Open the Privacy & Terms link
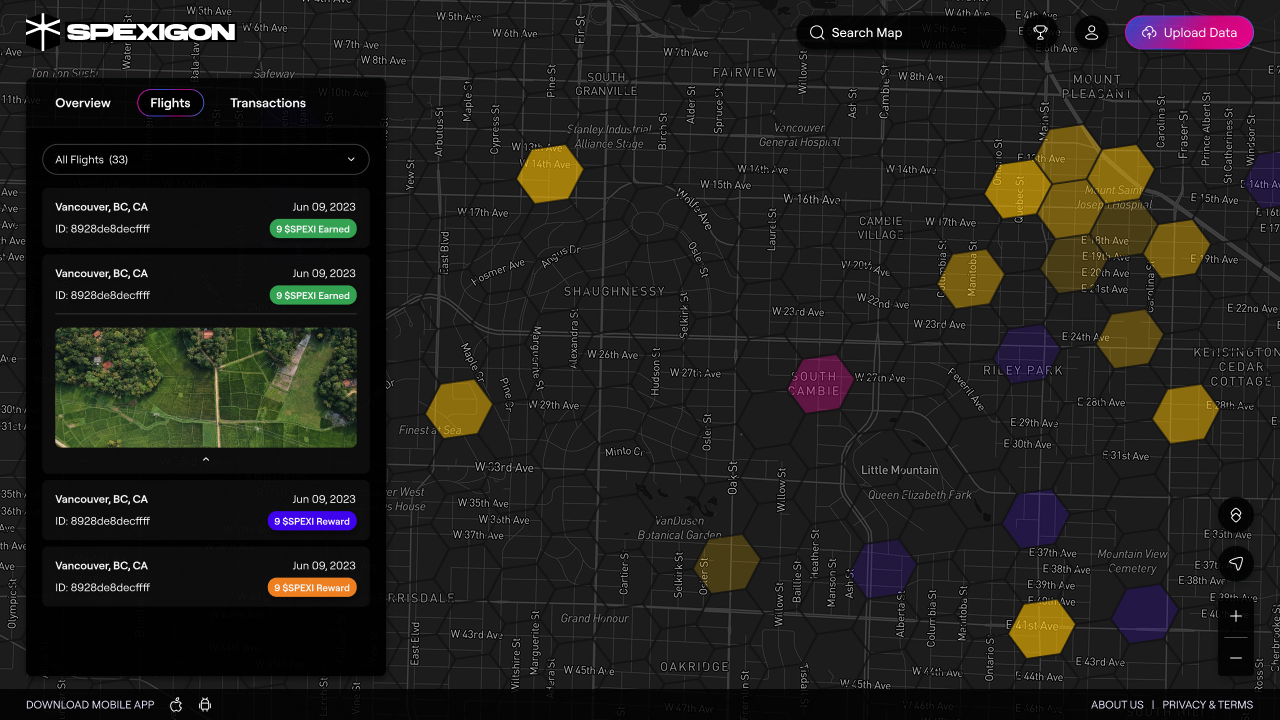The image size is (1280, 720). 1208,705
